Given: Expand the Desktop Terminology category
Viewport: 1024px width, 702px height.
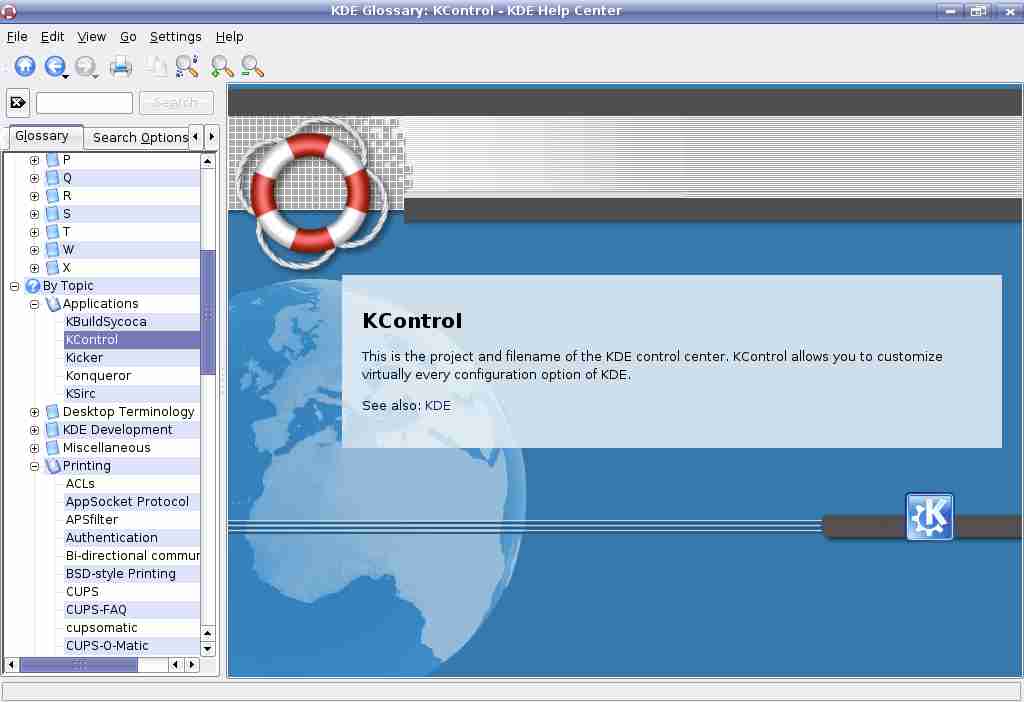Looking at the screenshot, I should point(34,412).
